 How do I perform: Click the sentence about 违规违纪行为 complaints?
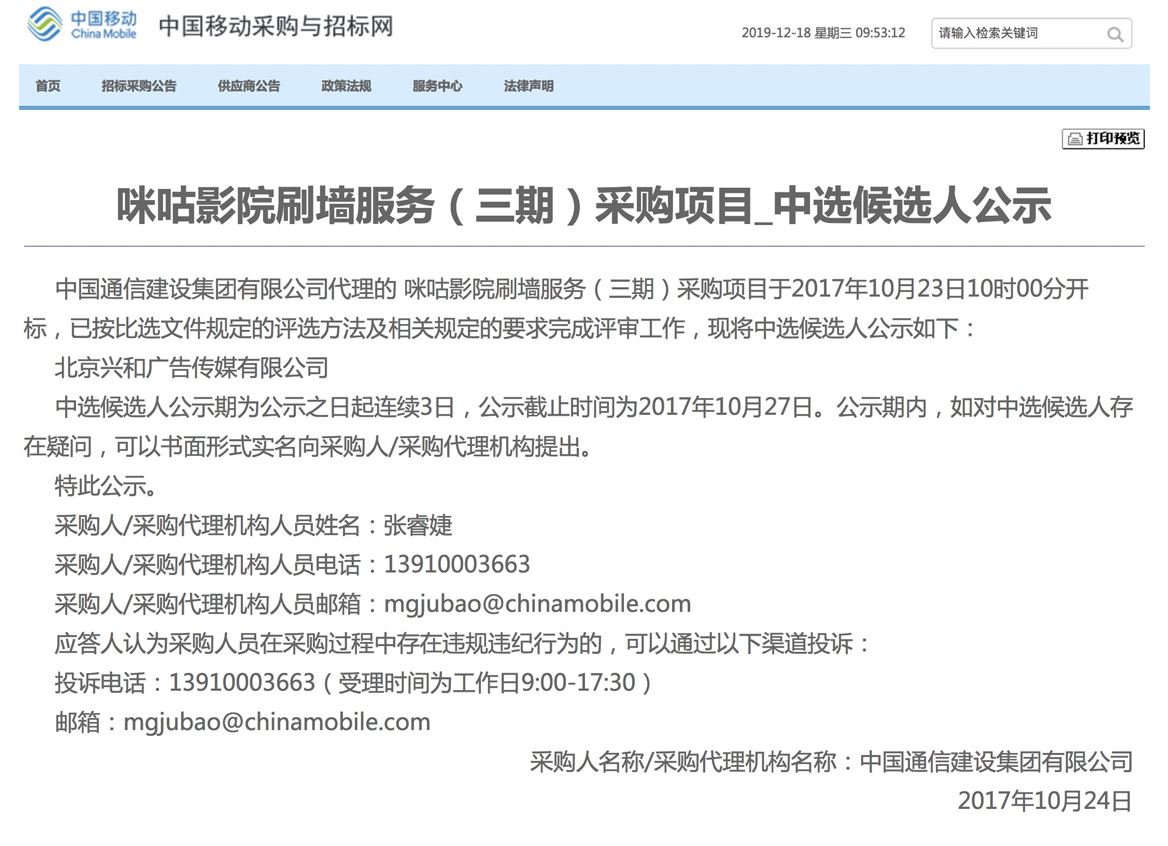(x=462, y=643)
